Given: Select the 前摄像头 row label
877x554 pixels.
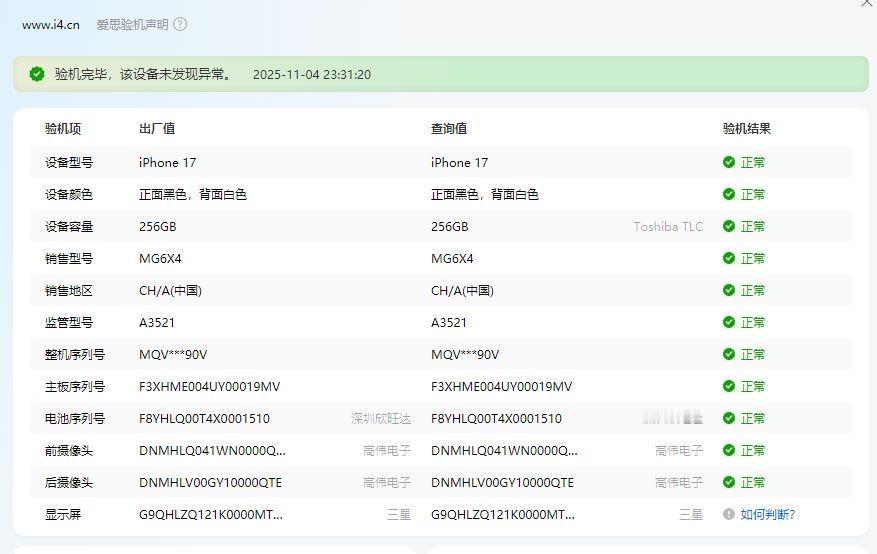Looking at the screenshot, I should click(69, 451).
